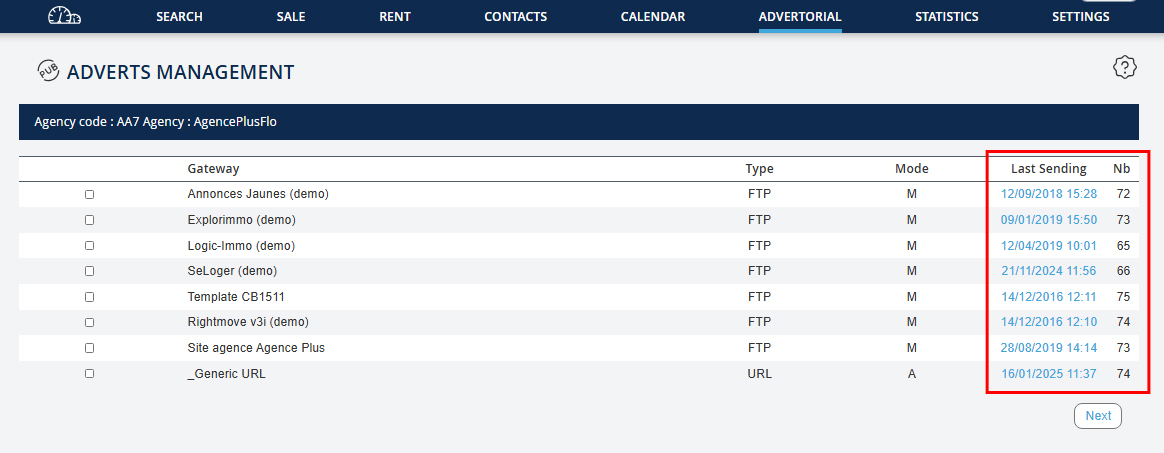This screenshot has height=453, width=1164.
Task: Click the Last Sending column header
Action: [x=1048, y=169]
